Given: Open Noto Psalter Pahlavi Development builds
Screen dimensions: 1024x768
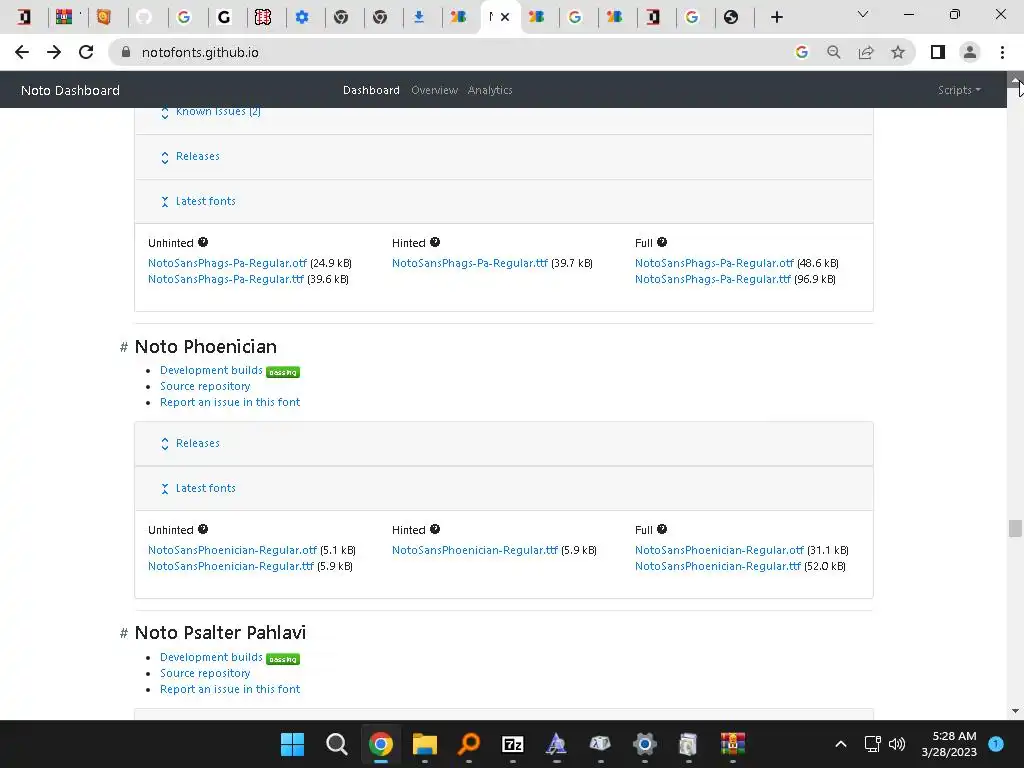Looking at the screenshot, I should [211, 658].
